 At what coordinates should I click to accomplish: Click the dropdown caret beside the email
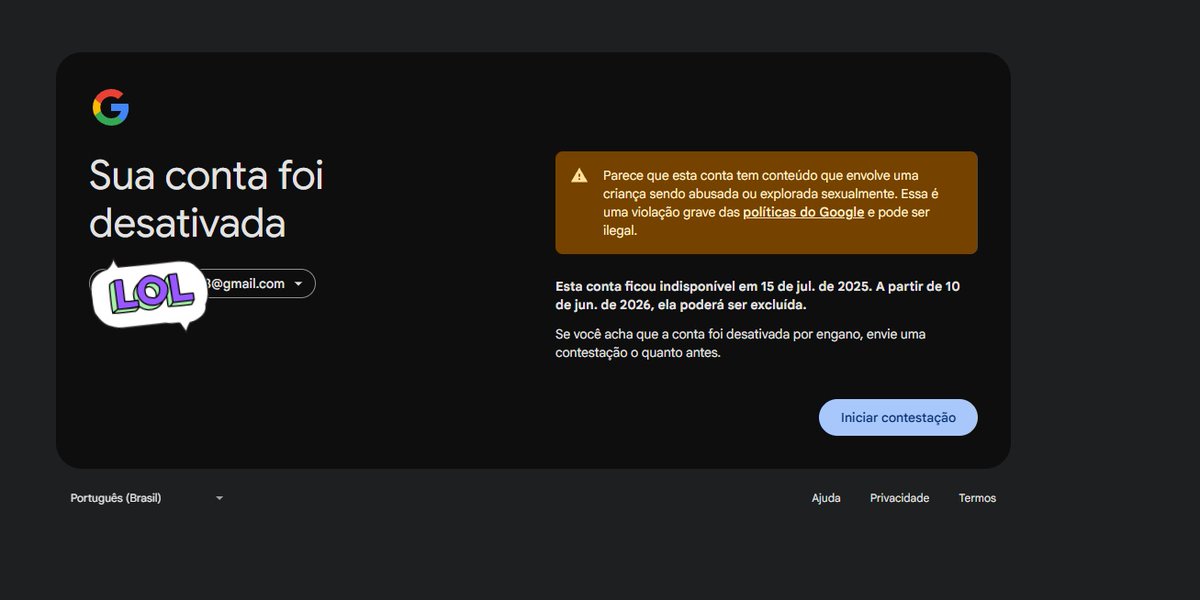297,283
